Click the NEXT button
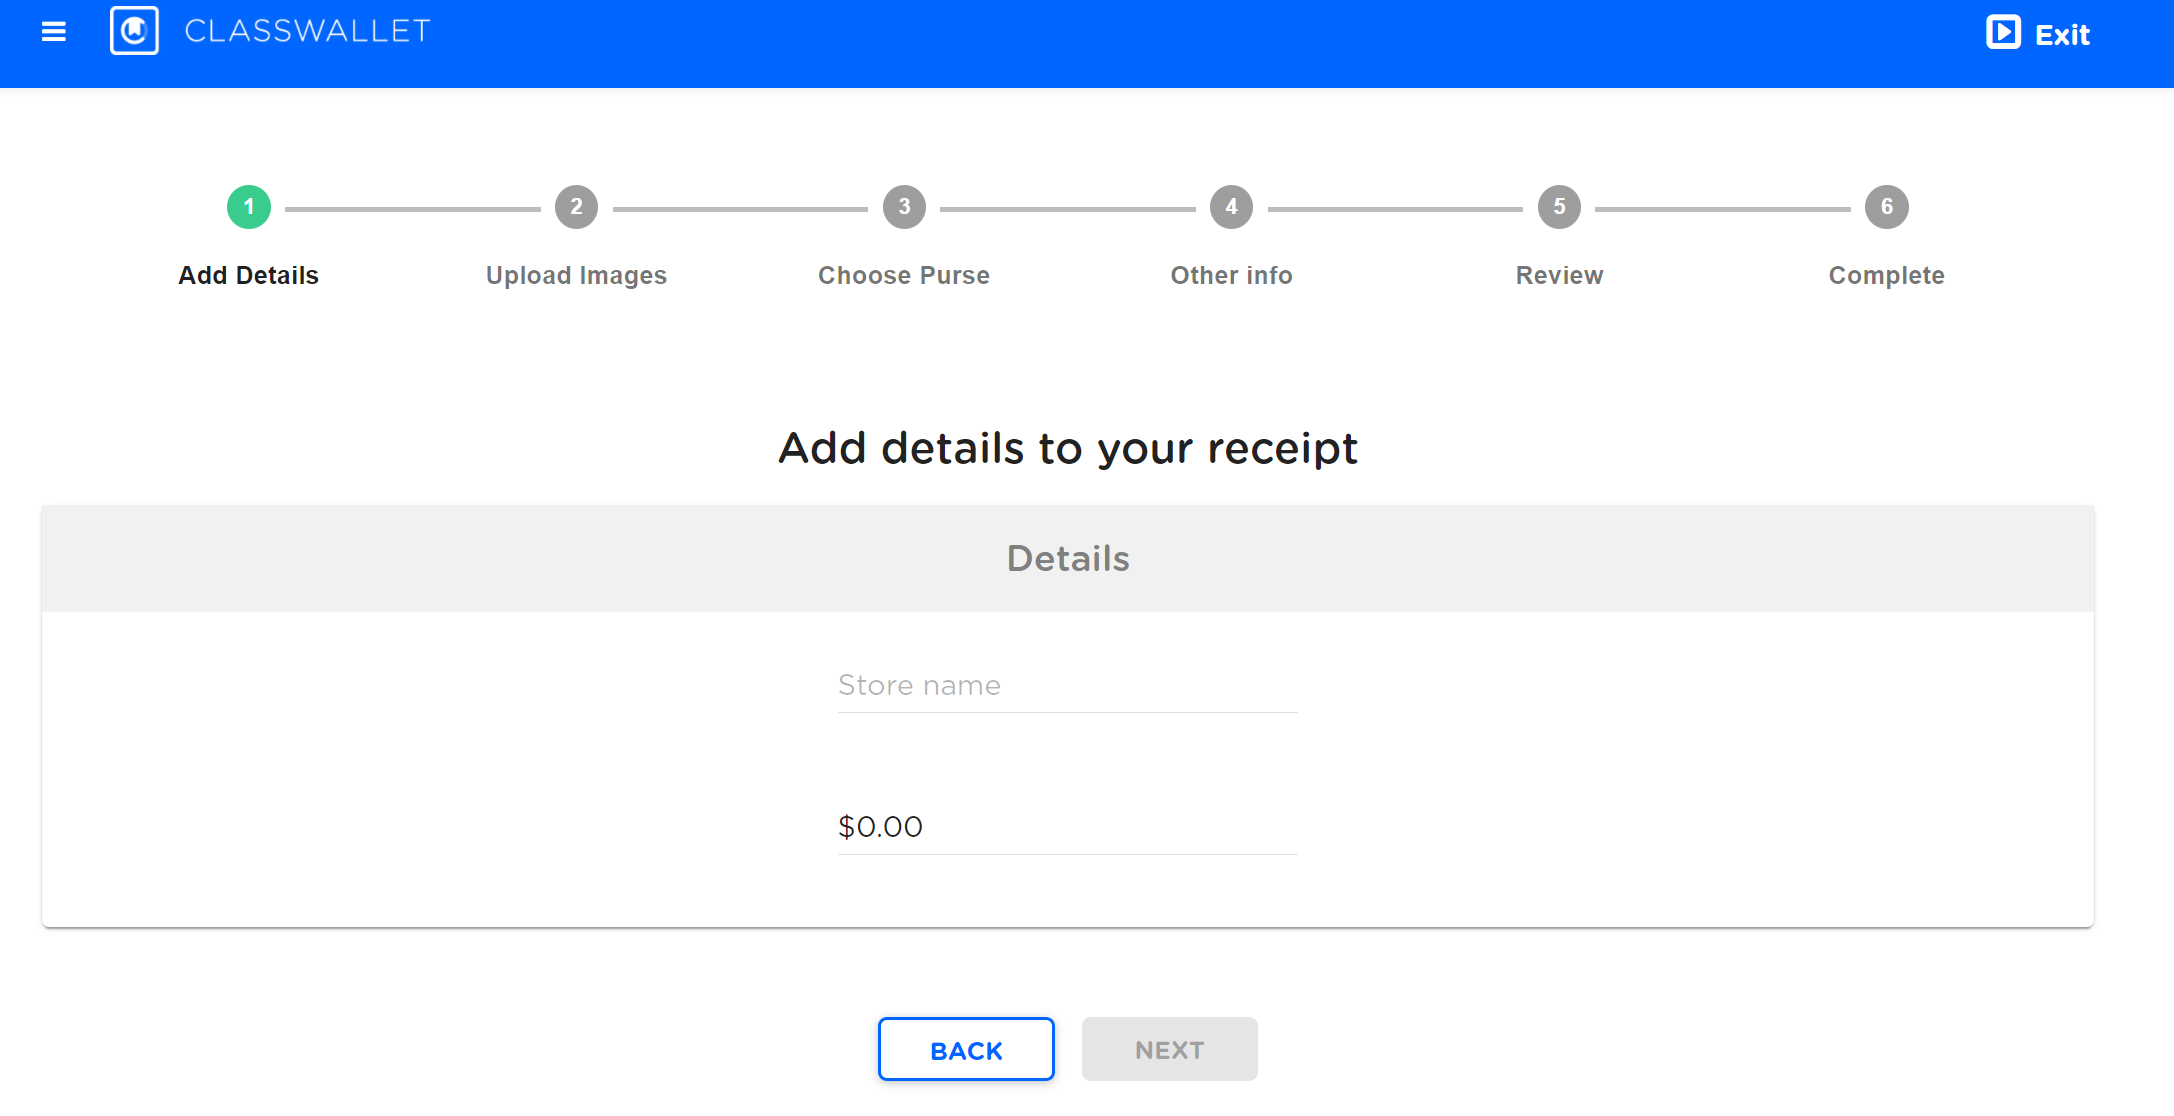Viewport: 2174px width, 1116px height. point(1169,1049)
